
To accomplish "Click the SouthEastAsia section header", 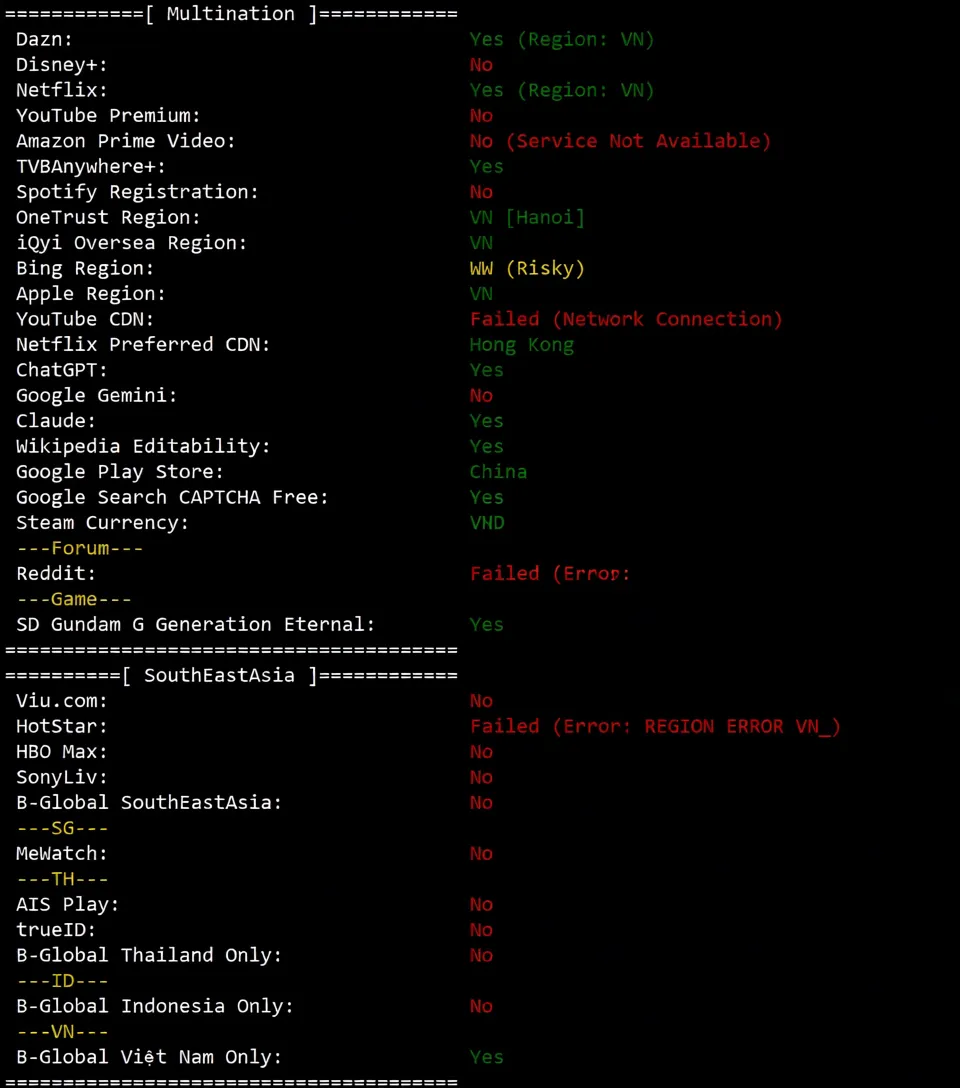I will pos(231,675).
